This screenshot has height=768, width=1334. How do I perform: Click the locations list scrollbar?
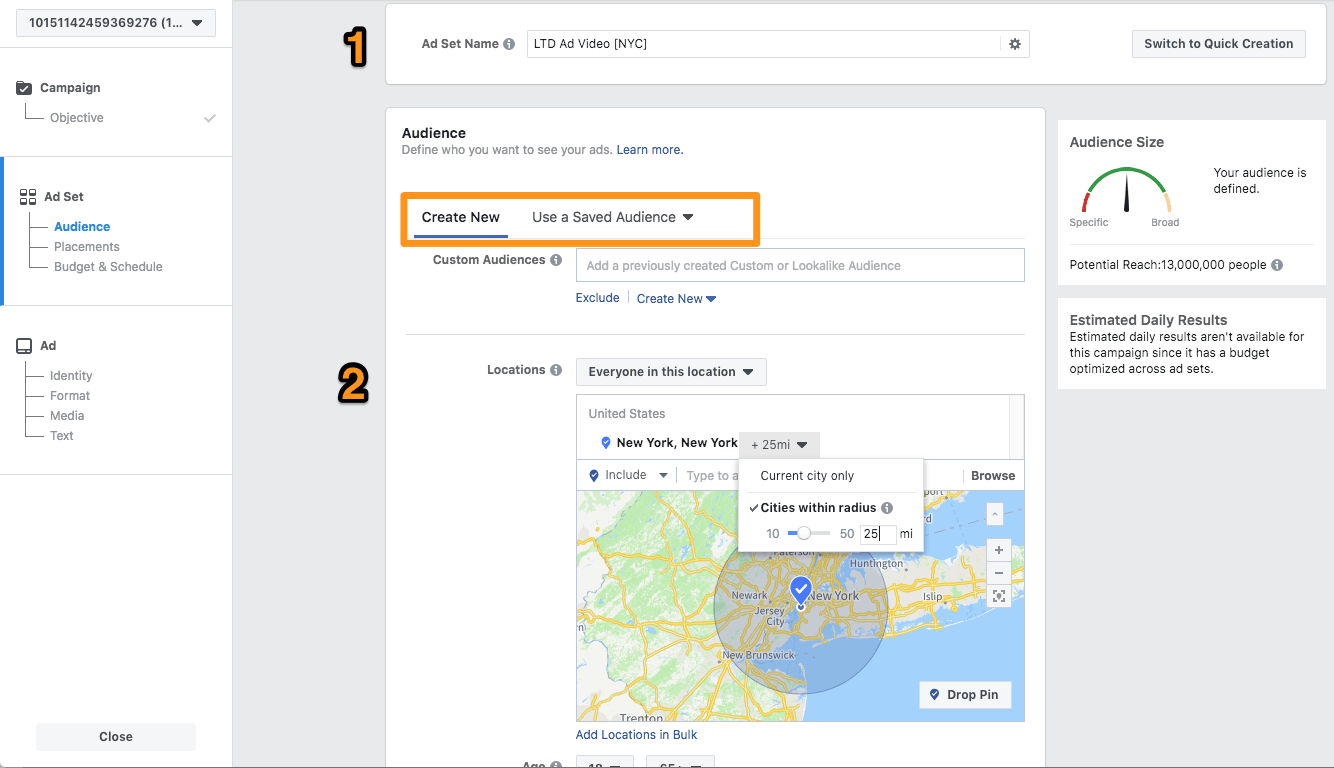pyautogui.click(x=1017, y=426)
